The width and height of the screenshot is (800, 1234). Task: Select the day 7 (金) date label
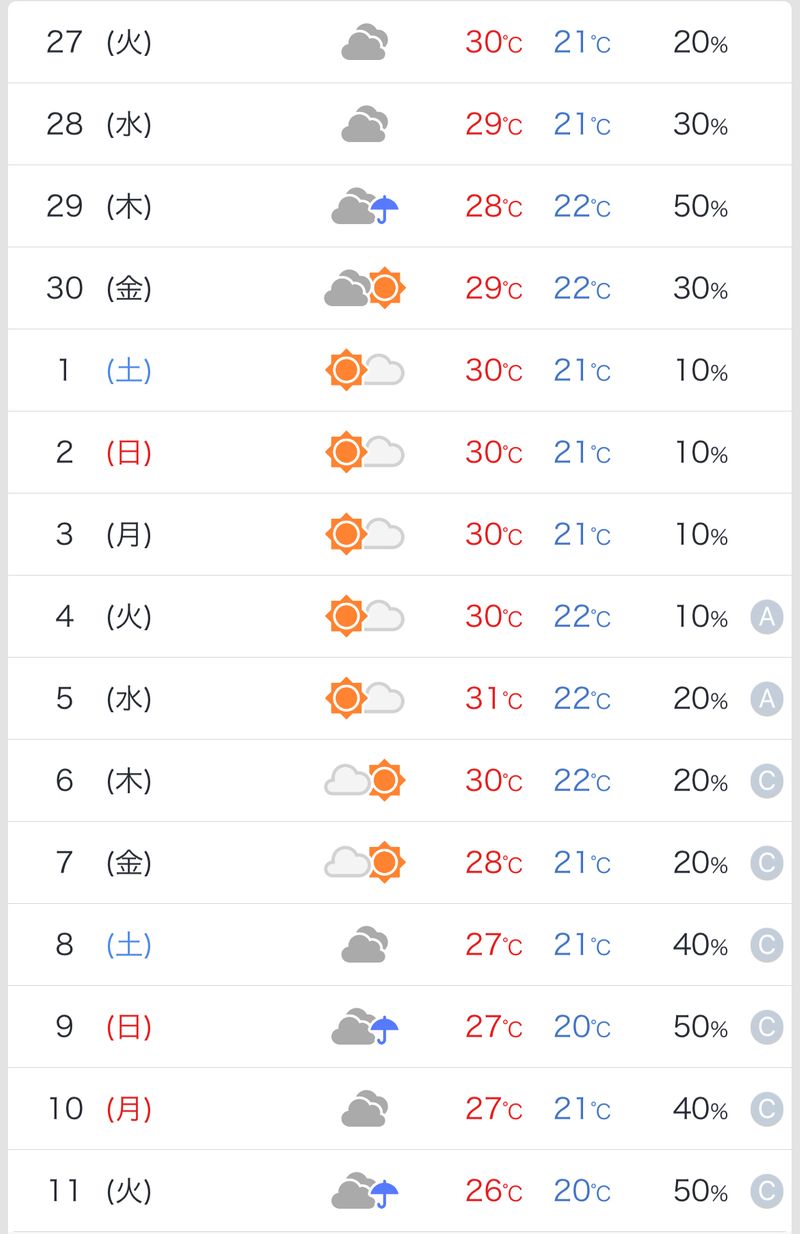click(x=99, y=863)
